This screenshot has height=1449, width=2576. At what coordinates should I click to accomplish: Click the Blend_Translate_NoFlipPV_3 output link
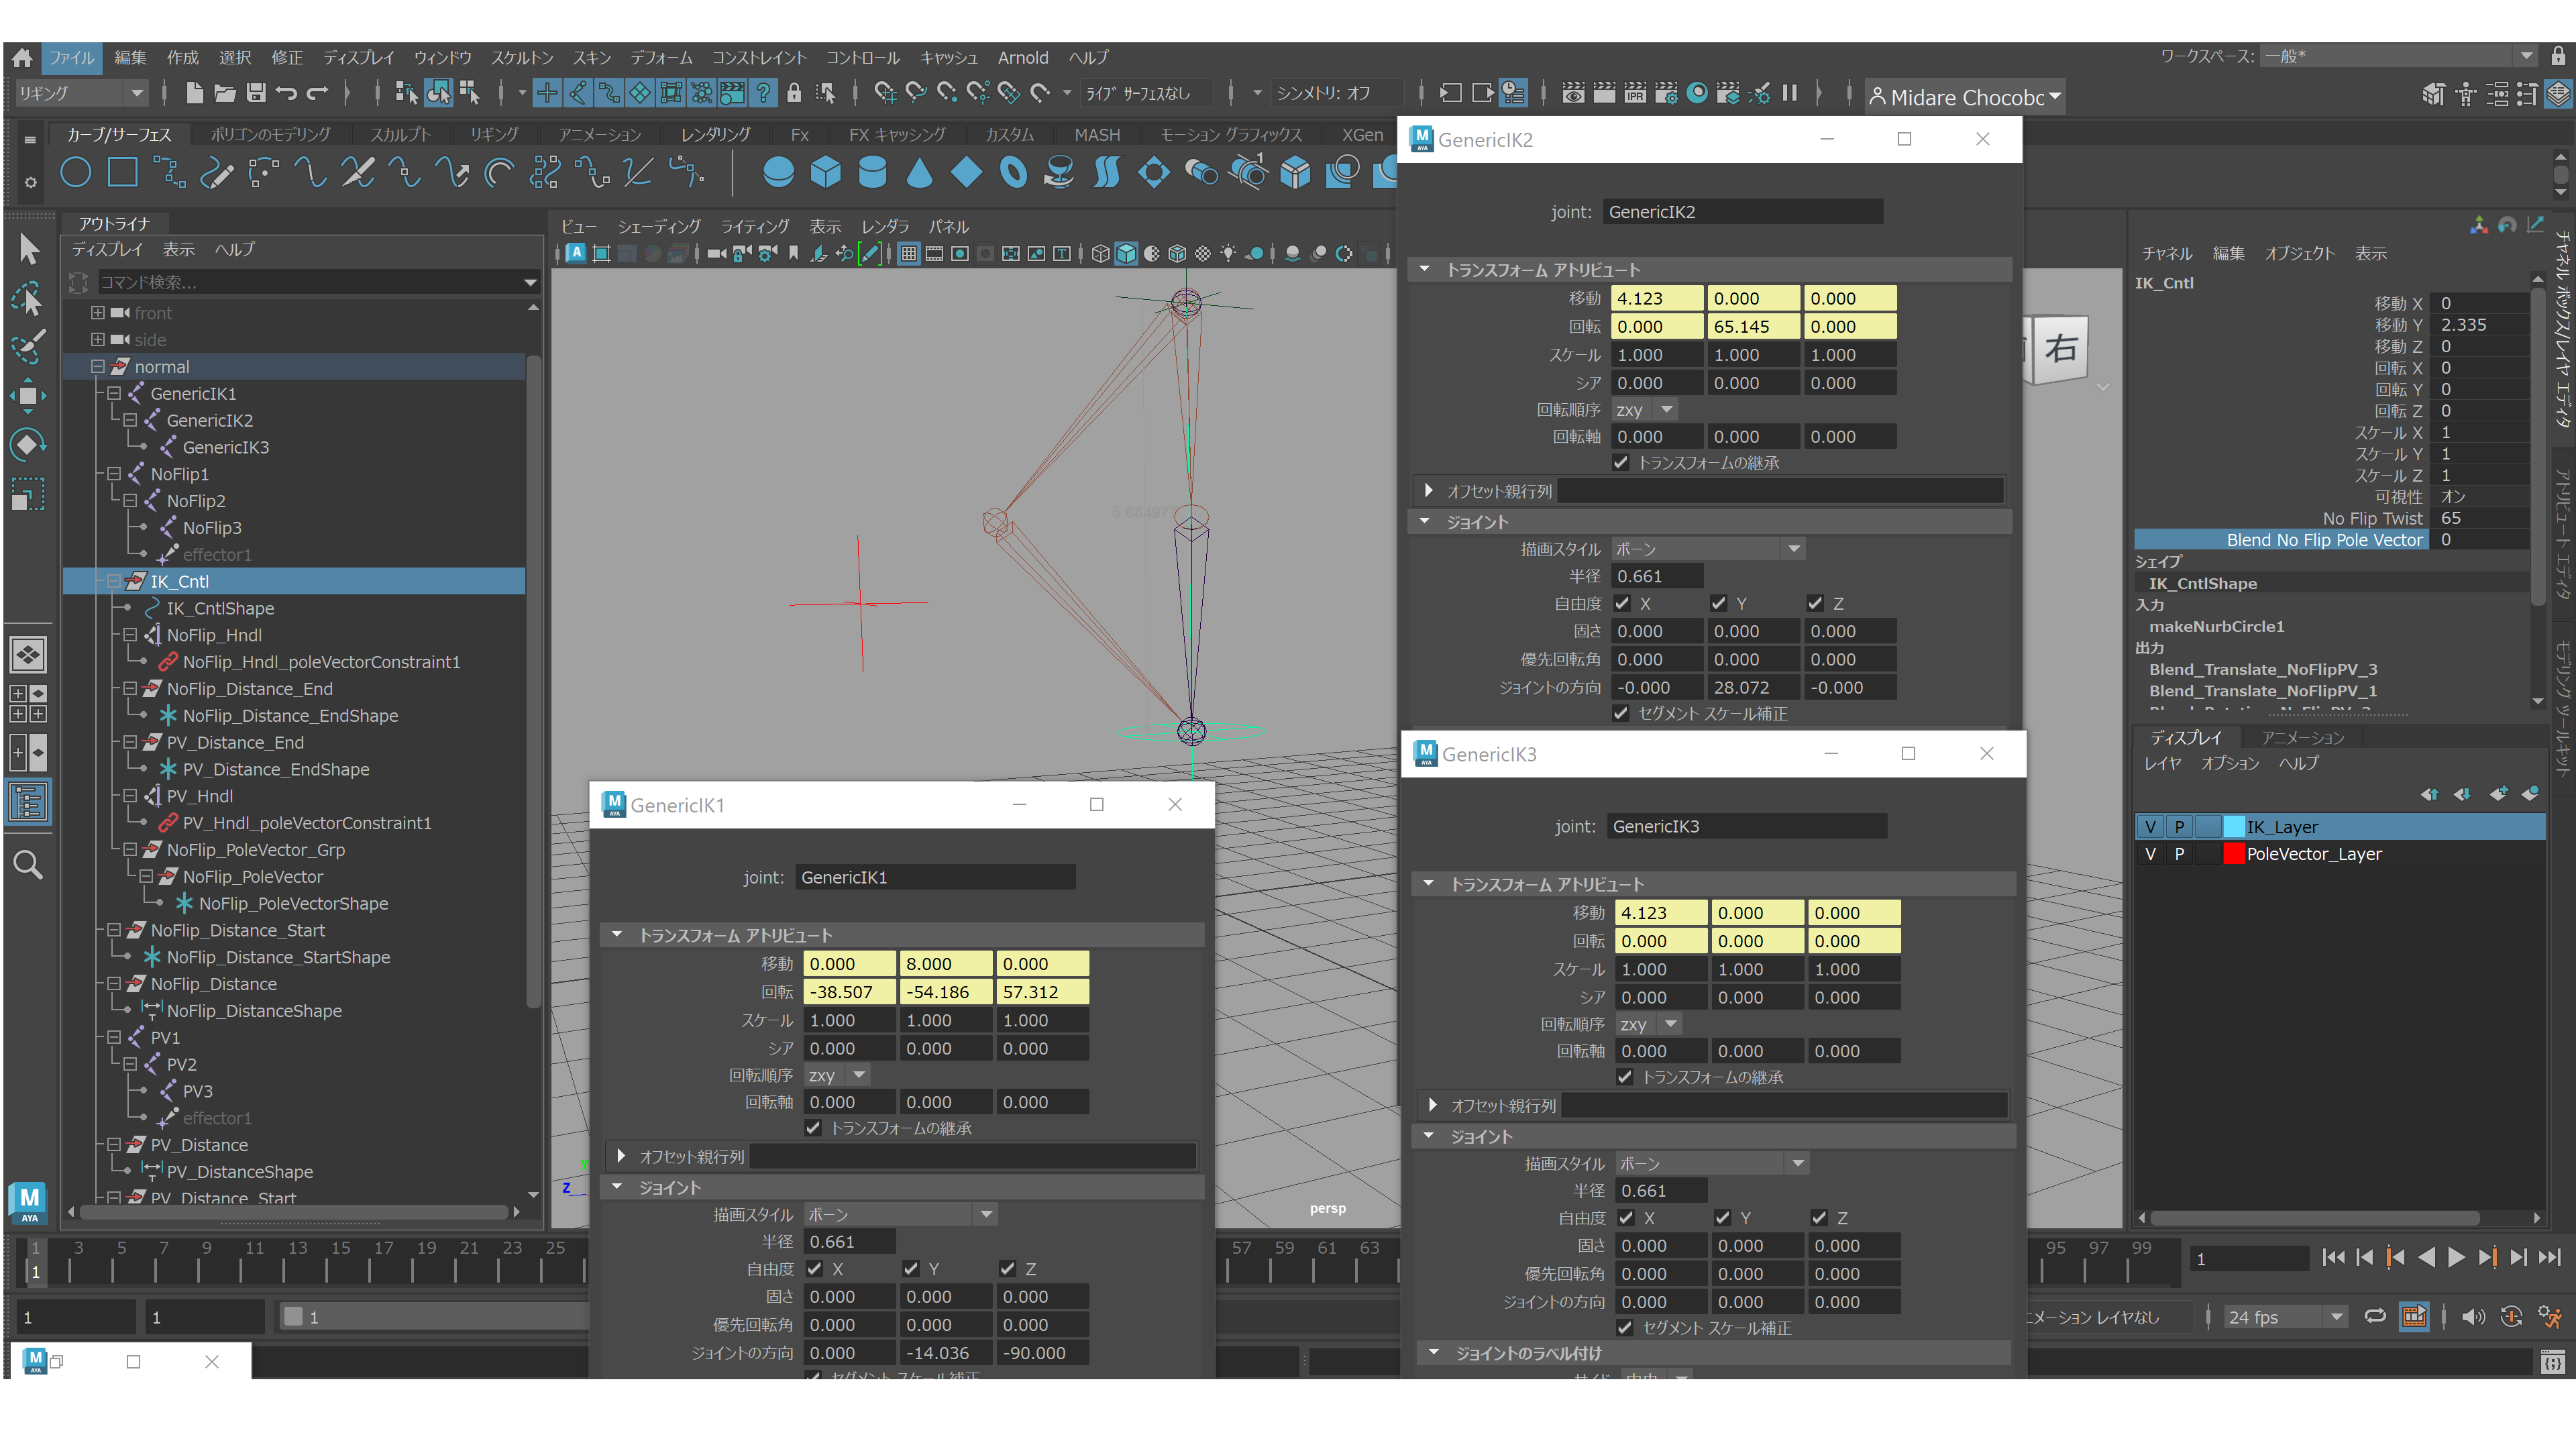pyautogui.click(x=2264, y=669)
